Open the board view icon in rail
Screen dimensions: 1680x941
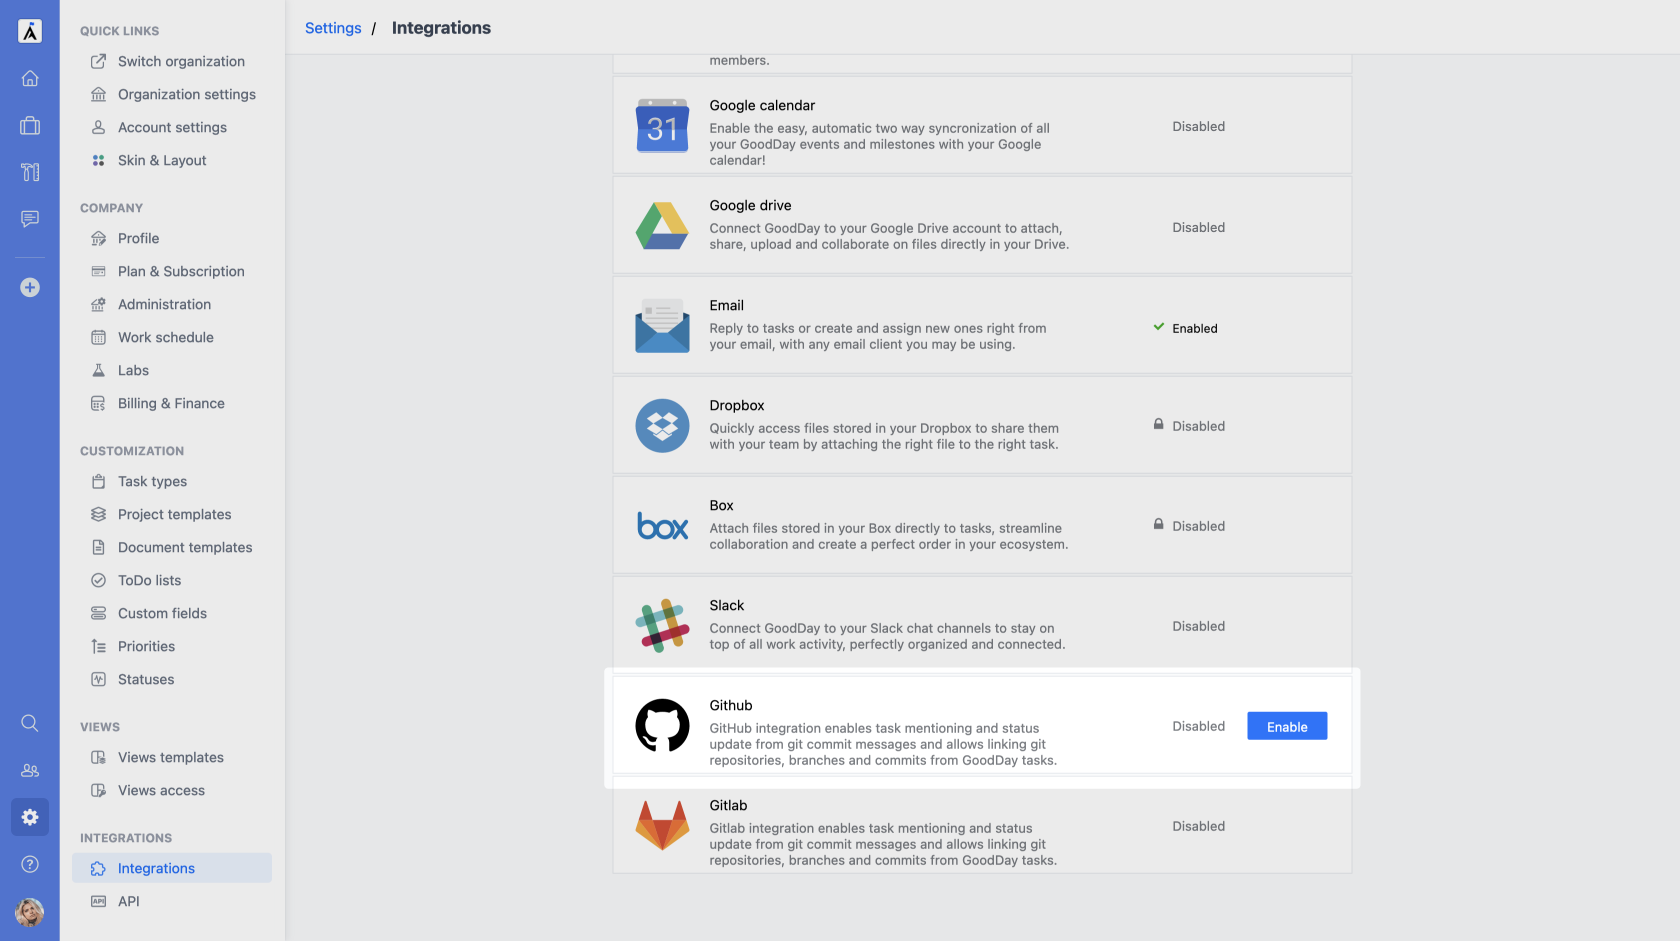[30, 172]
